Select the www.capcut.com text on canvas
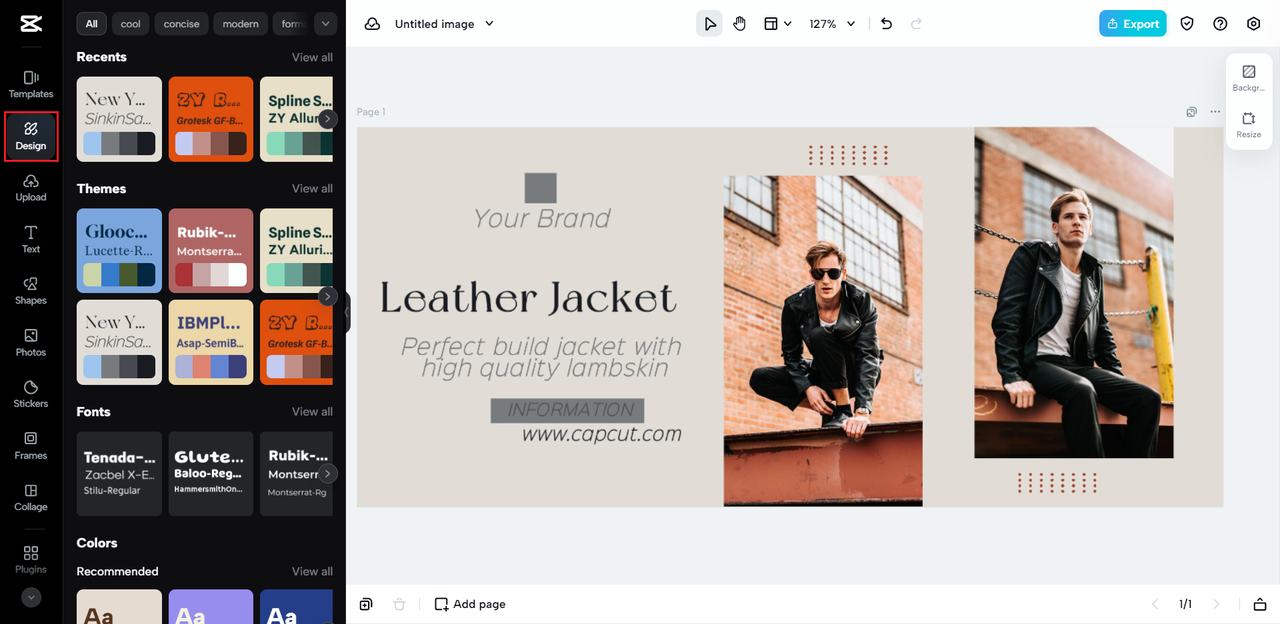1280x624 pixels. pos(602,434)
